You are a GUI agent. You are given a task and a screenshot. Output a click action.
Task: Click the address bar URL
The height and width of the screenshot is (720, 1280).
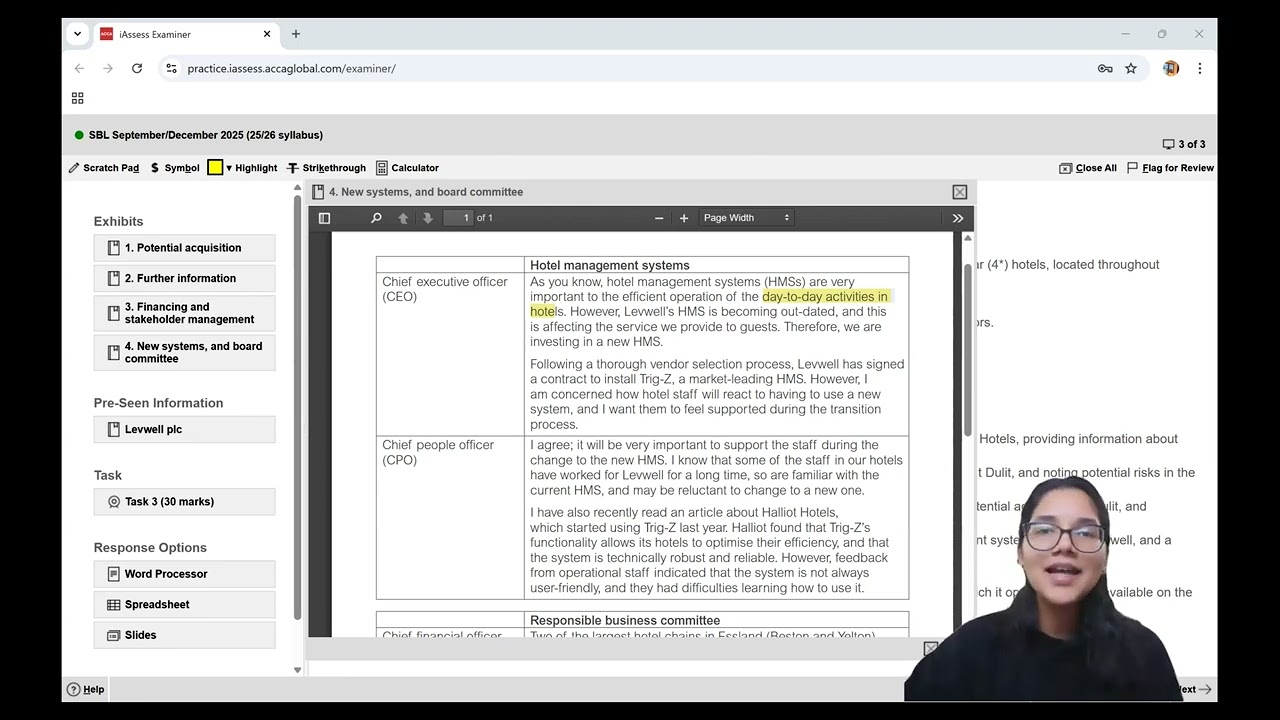292,69
